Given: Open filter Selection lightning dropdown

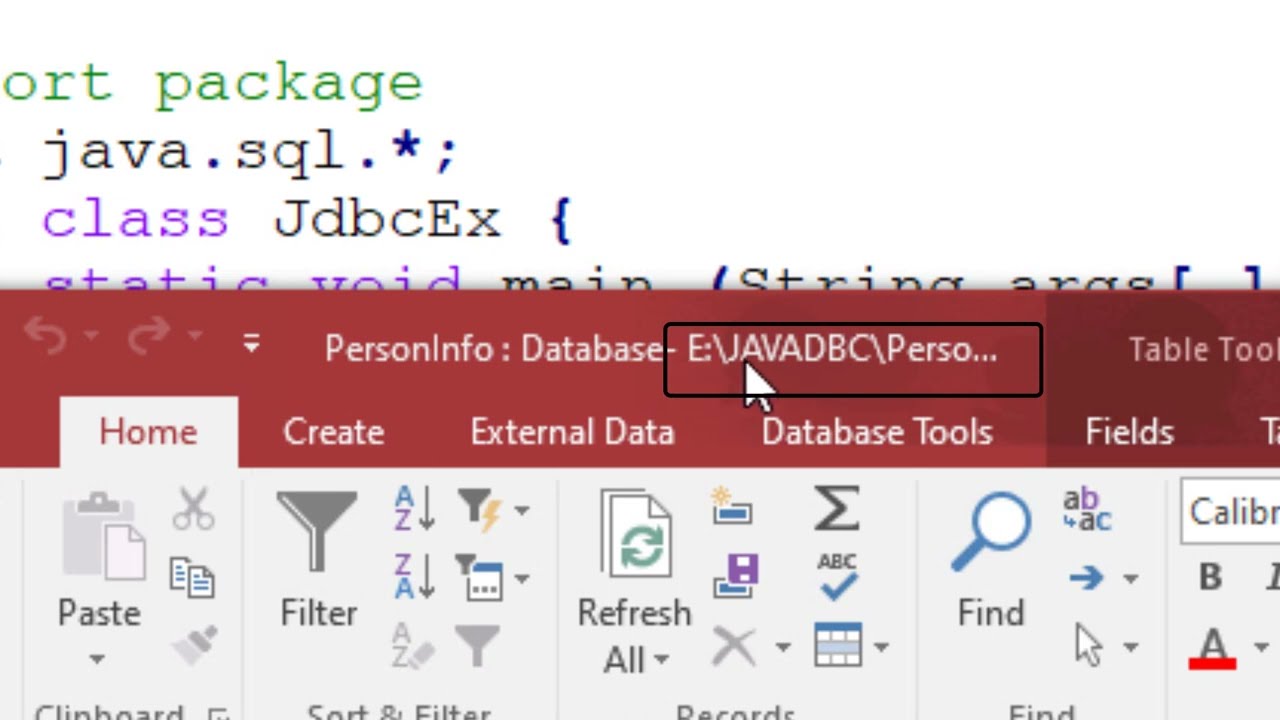Looking at the screenshot, I should tap(521, 510).
